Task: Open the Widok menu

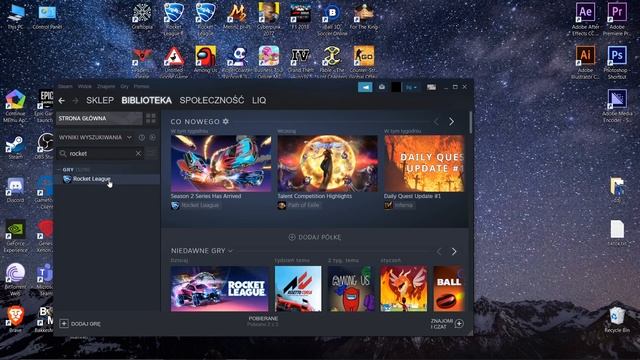Action: click(84, 87)
